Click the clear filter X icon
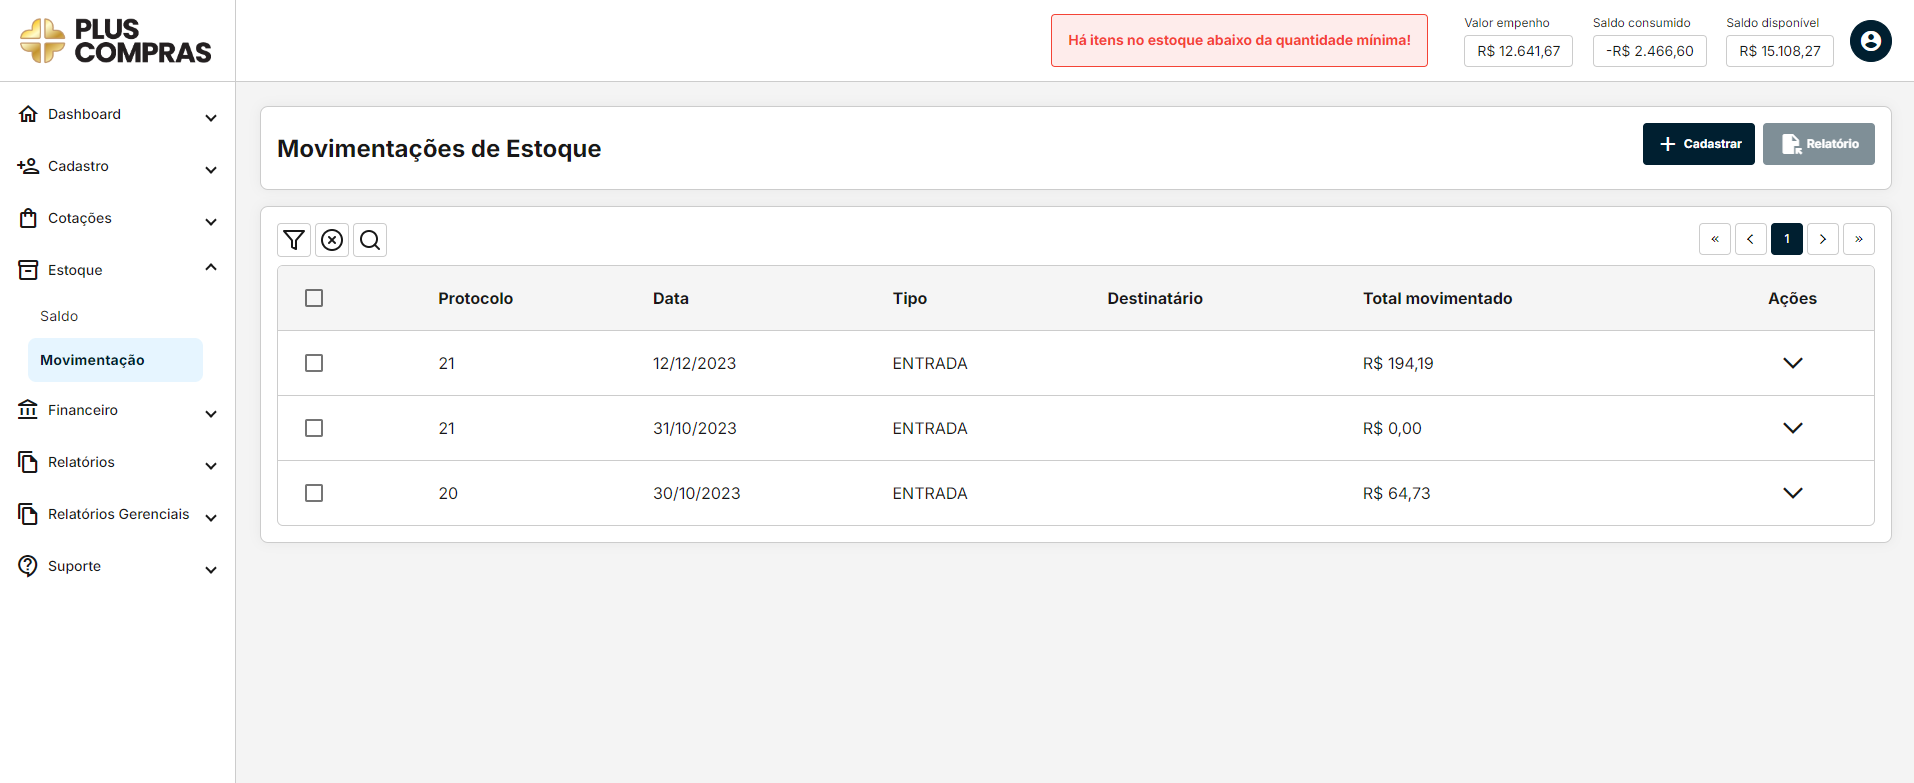This screenshot has width=1914, height=783. pyautogui.click(x=332, y=240)
